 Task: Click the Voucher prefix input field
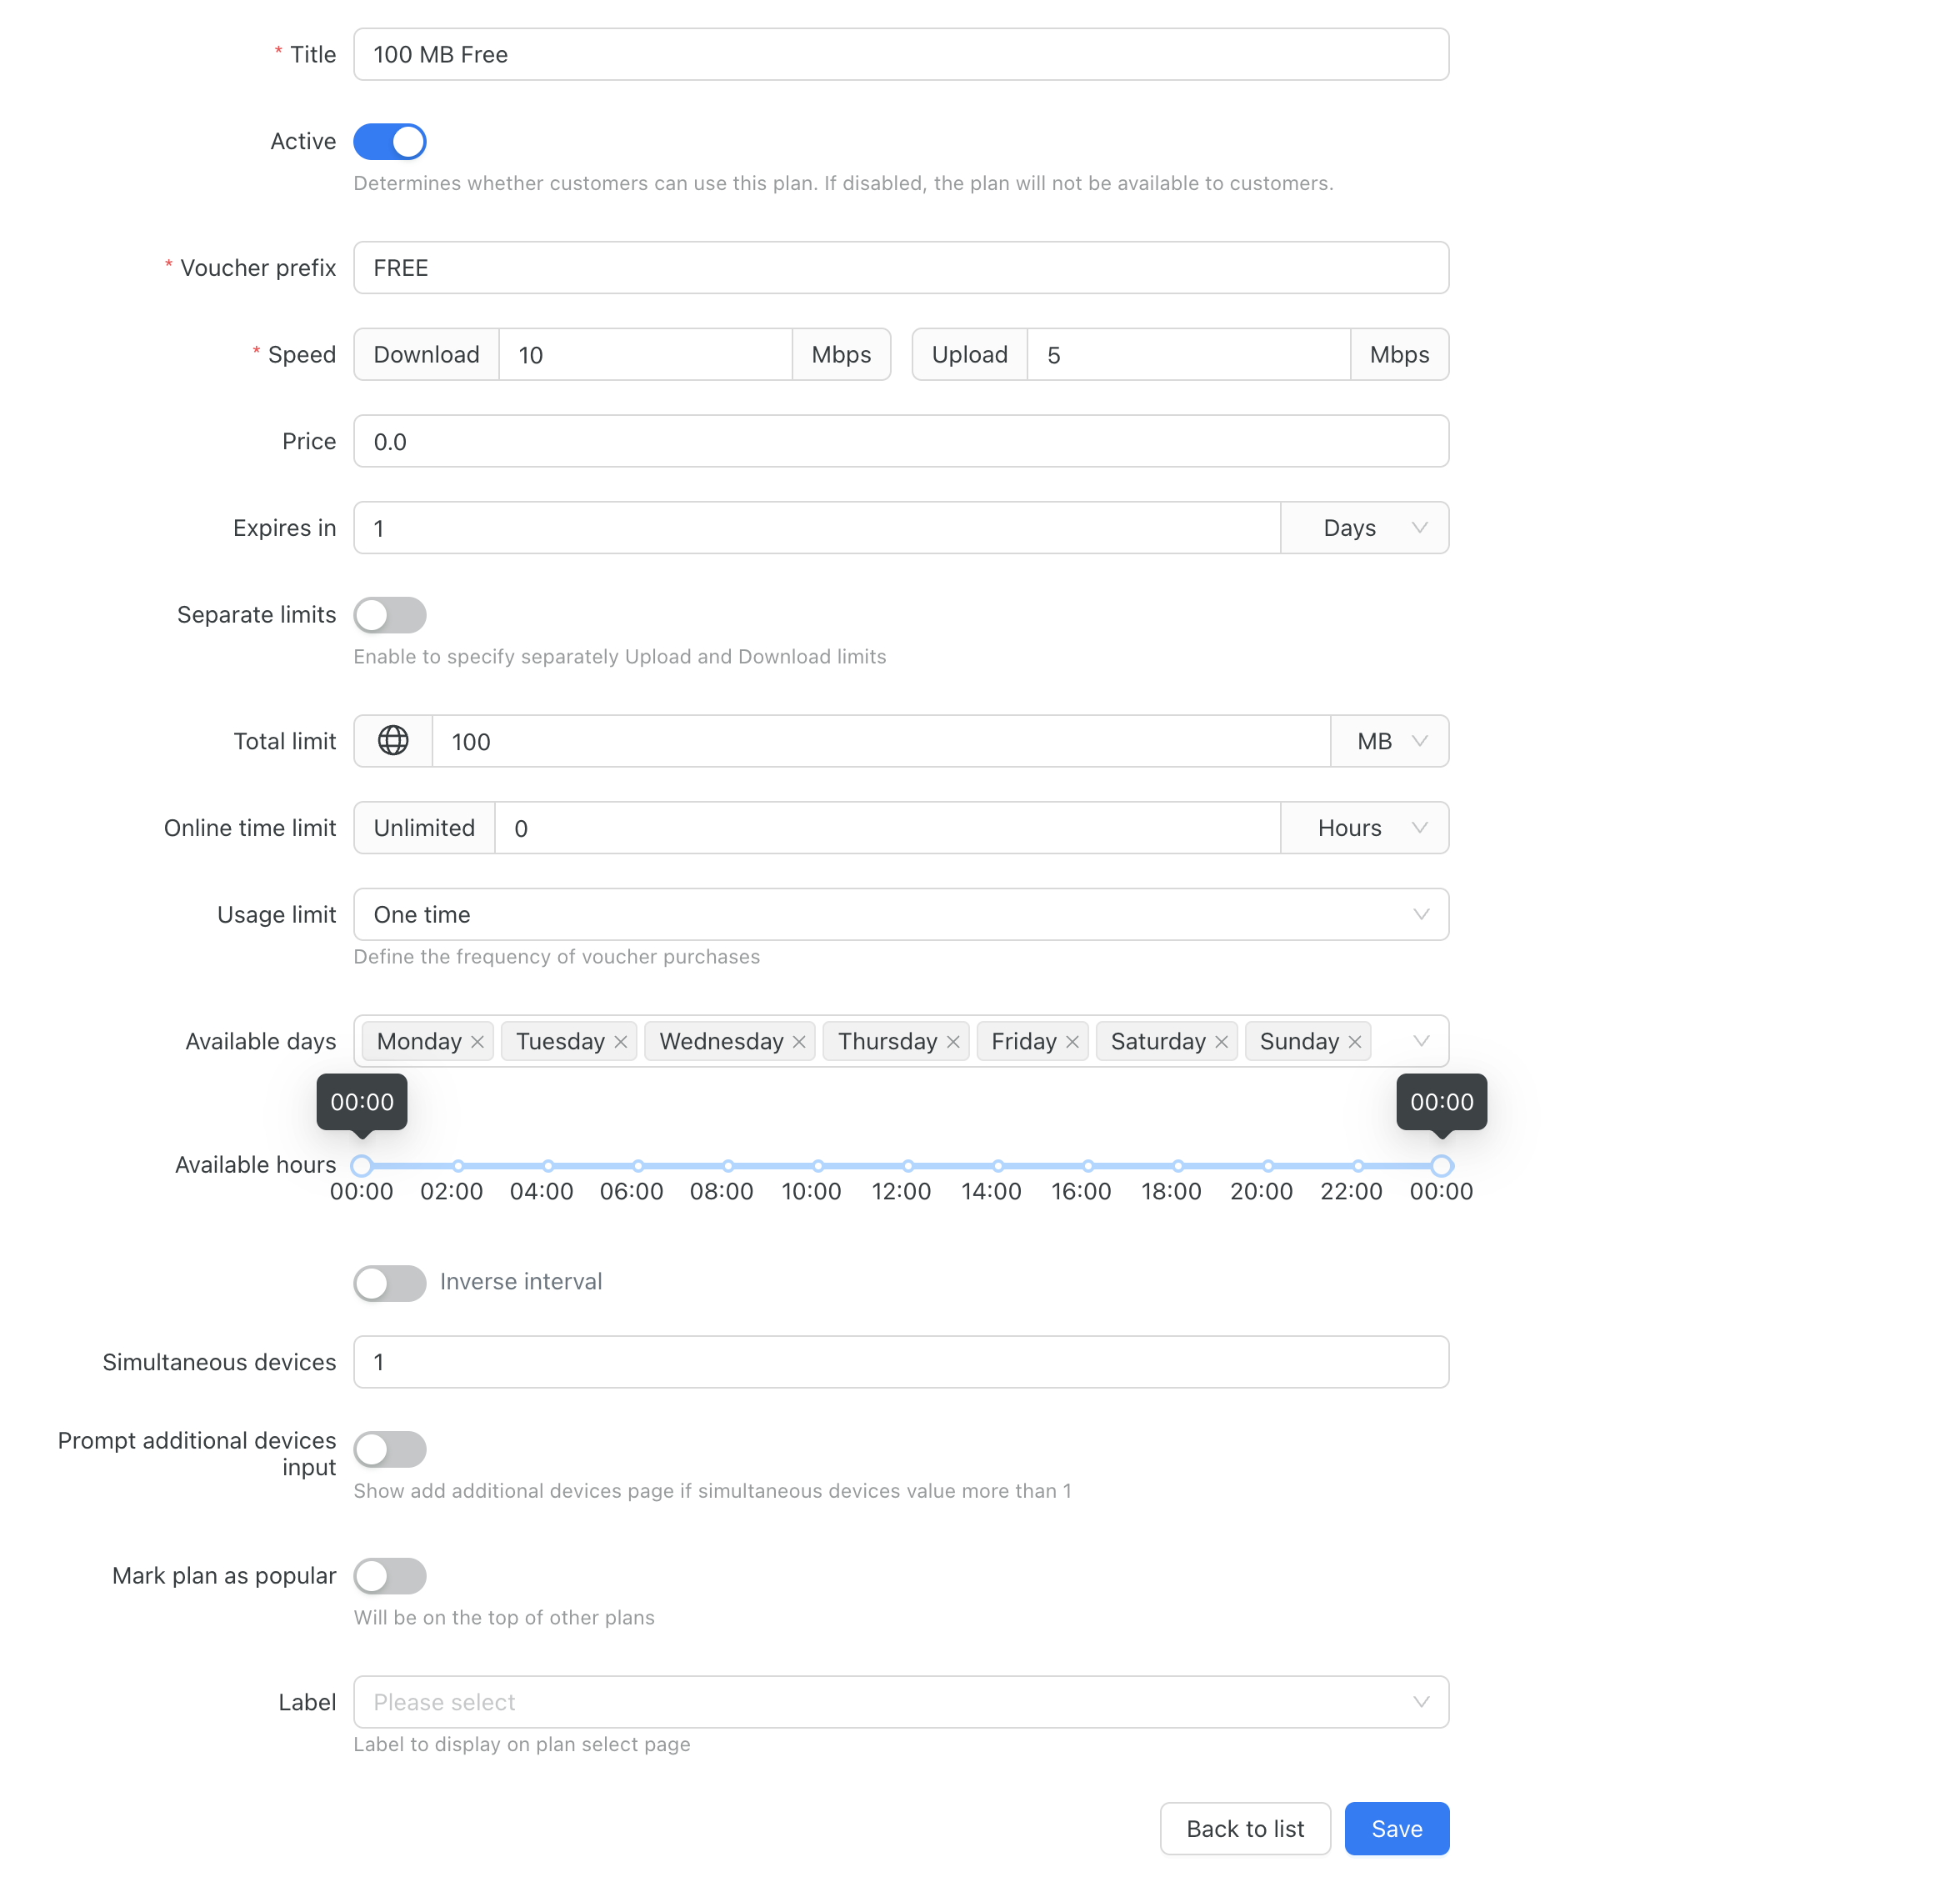[x=901, y=267]
